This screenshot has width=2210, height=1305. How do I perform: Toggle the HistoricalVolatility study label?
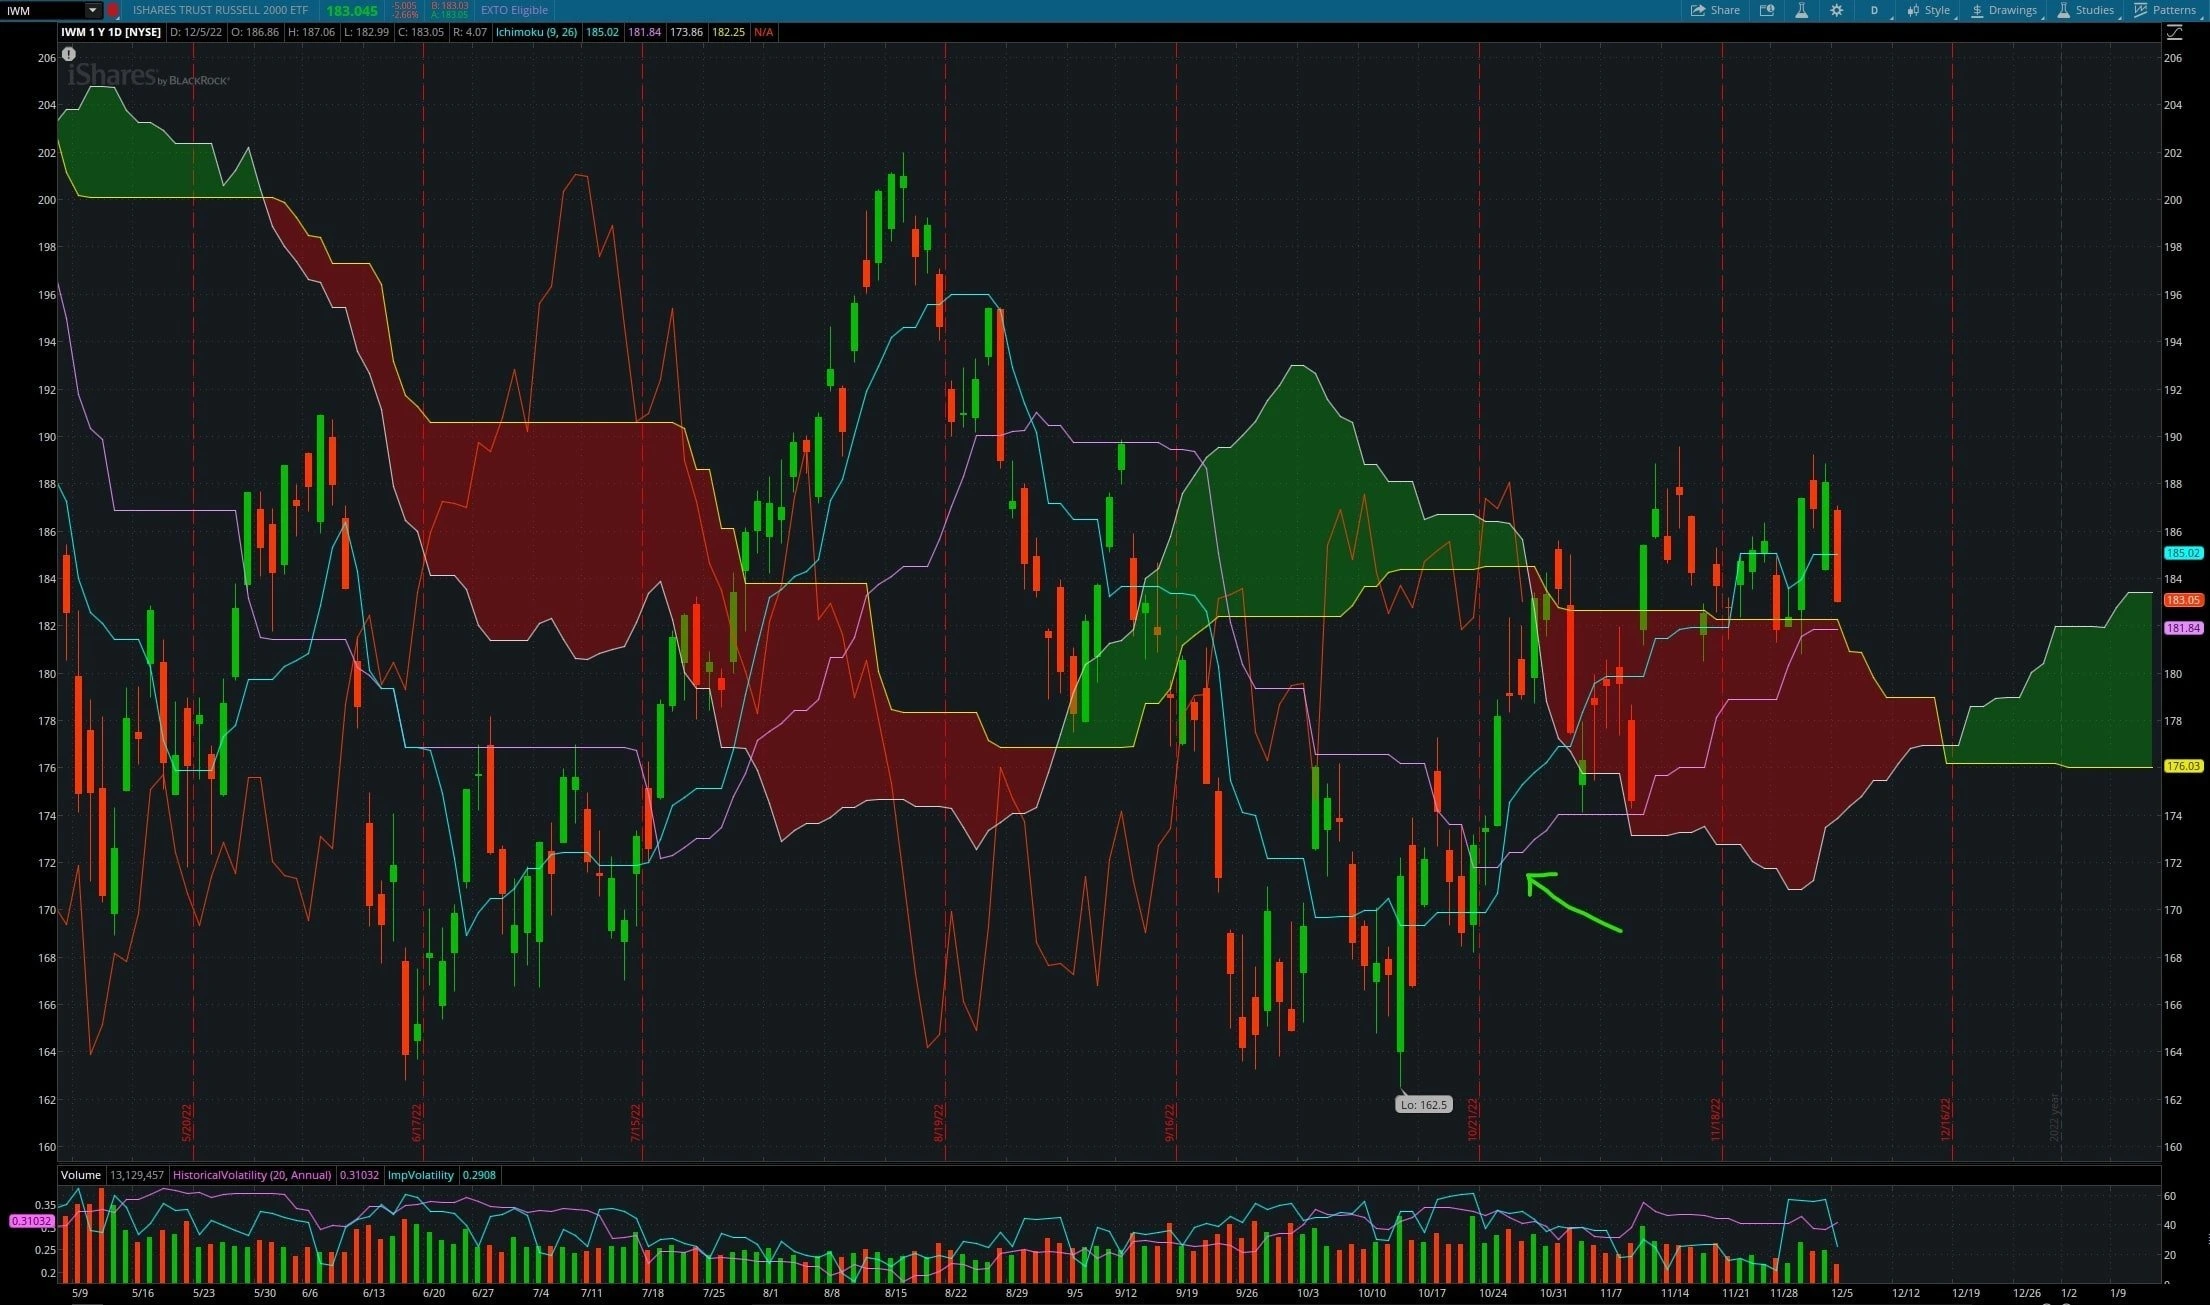click(x=252, y=1175)
